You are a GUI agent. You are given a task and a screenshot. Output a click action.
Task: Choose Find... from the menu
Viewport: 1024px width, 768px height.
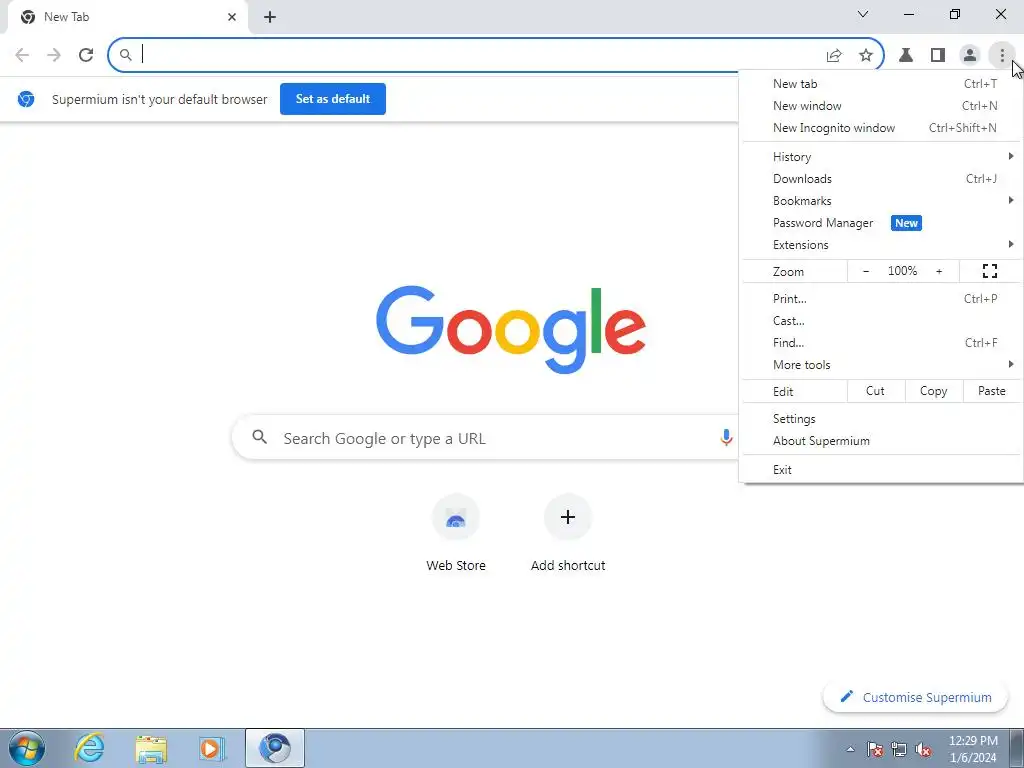(882, 343)
